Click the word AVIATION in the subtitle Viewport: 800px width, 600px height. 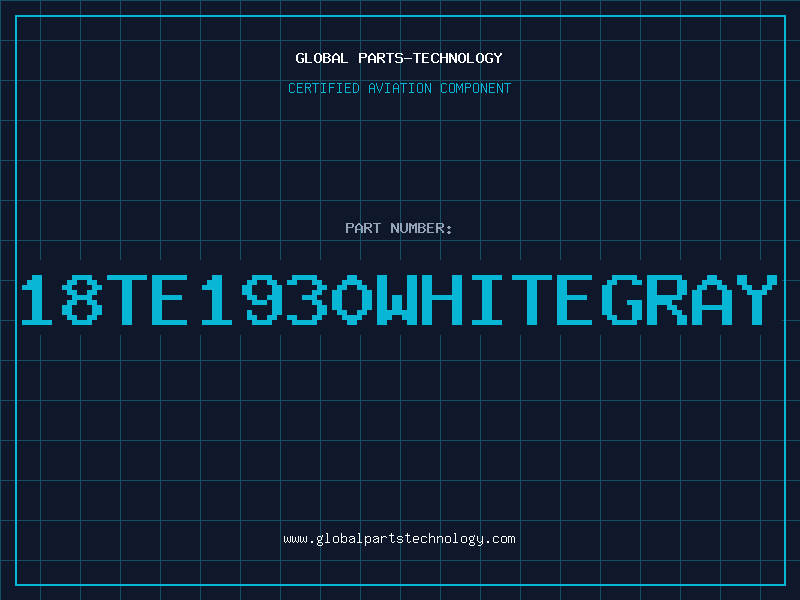[x=400, y=88]
